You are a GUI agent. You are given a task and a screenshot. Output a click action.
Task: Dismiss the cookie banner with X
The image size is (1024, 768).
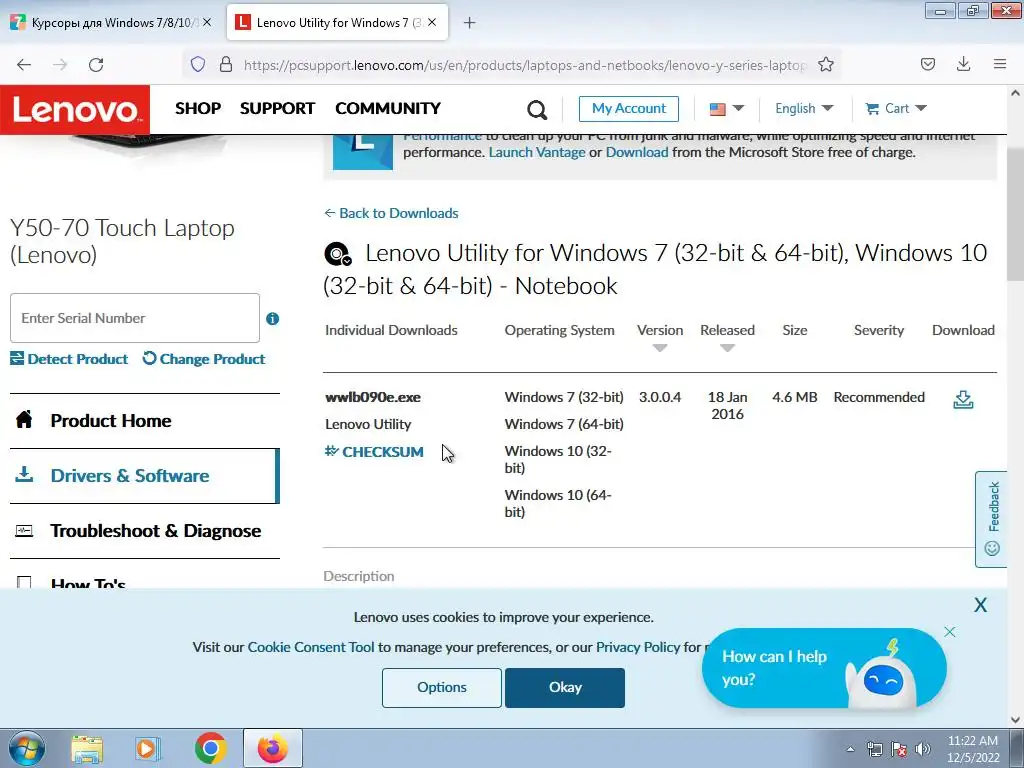point(980,605)
